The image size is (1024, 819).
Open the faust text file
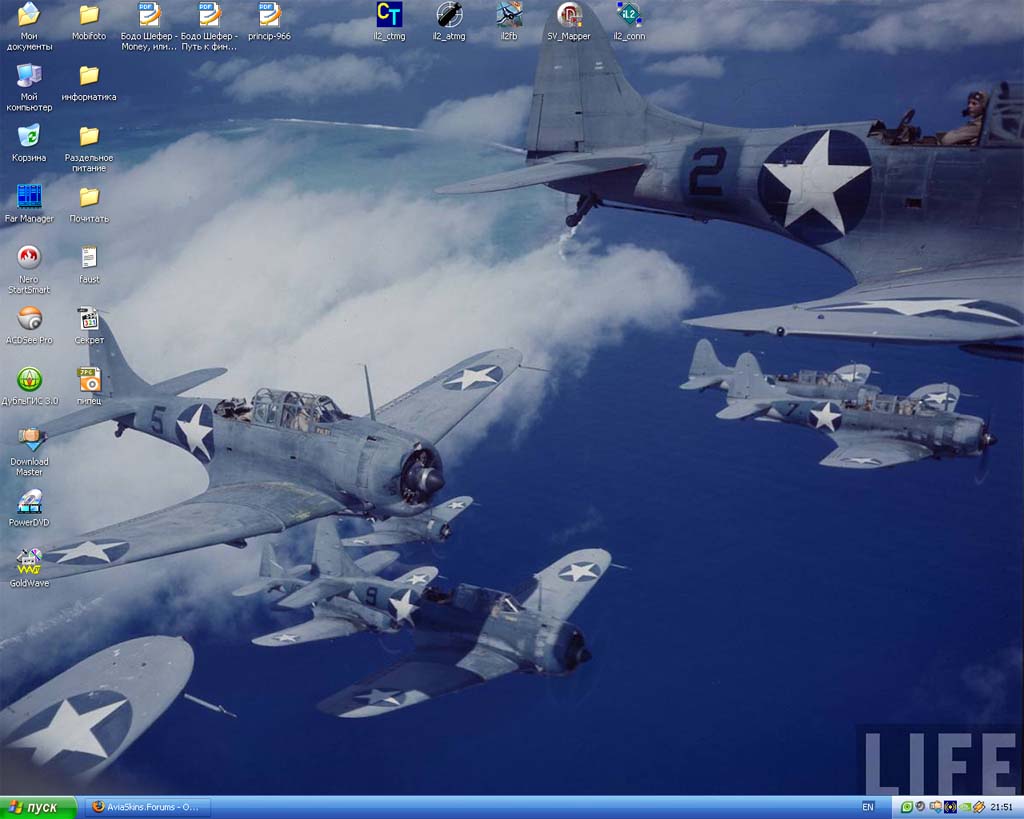tap(89, 258)
